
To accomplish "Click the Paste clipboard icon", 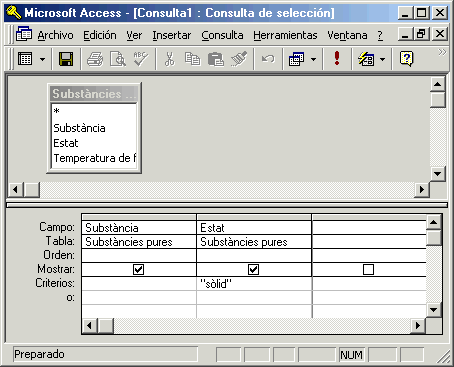I will point(215,59).
